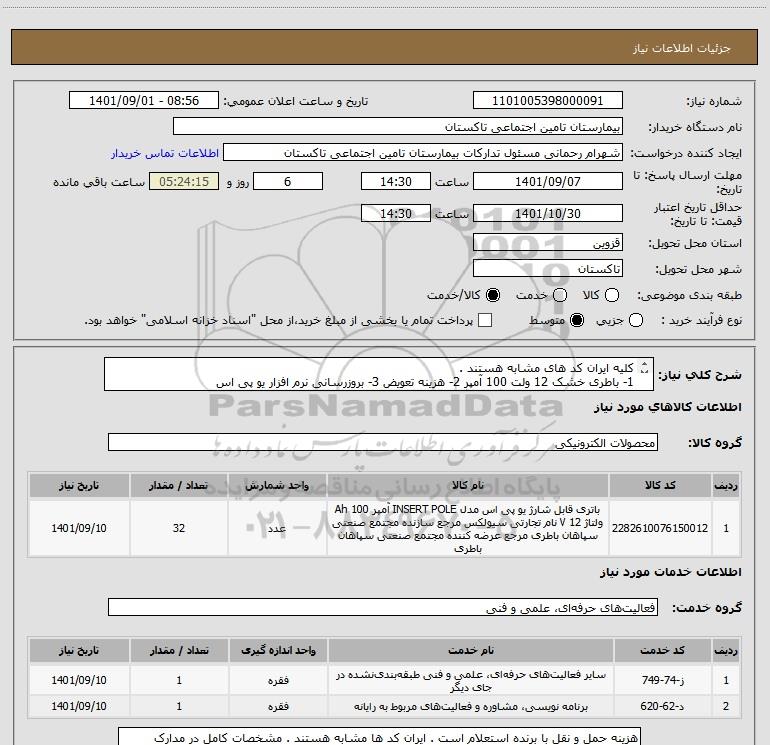Click the remaining time countdown 05:24:15
Viewport: 770px width, 745px height.
coord(184,181)
